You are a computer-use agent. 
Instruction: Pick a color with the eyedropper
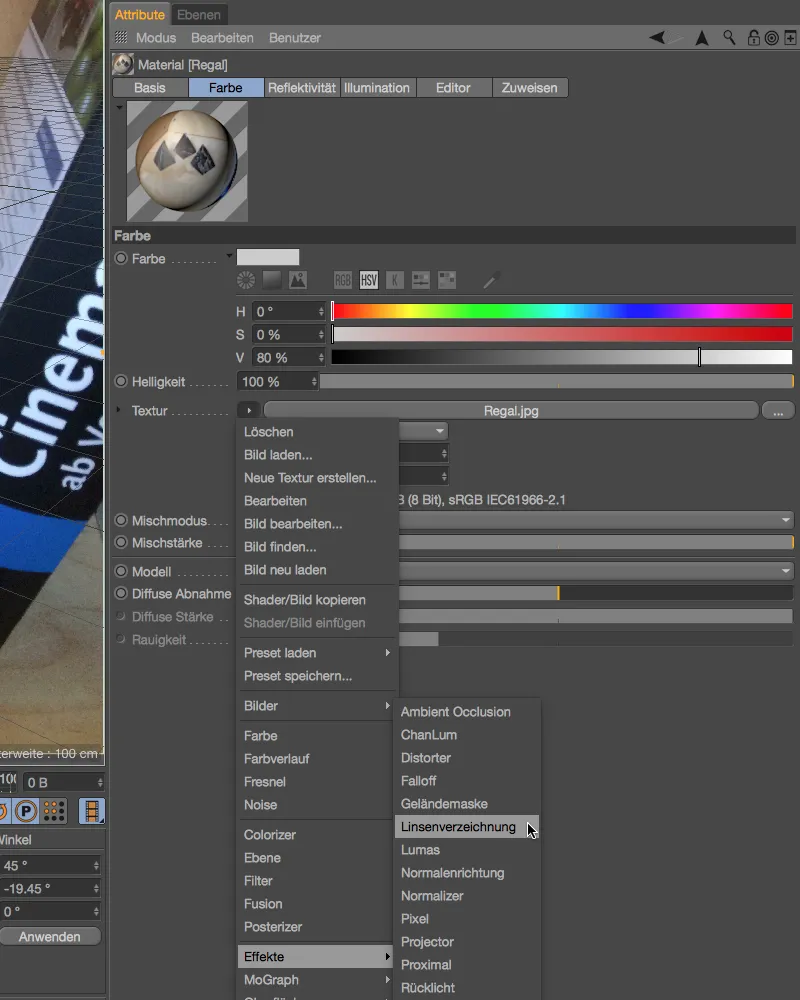click(x=491, y=279)
